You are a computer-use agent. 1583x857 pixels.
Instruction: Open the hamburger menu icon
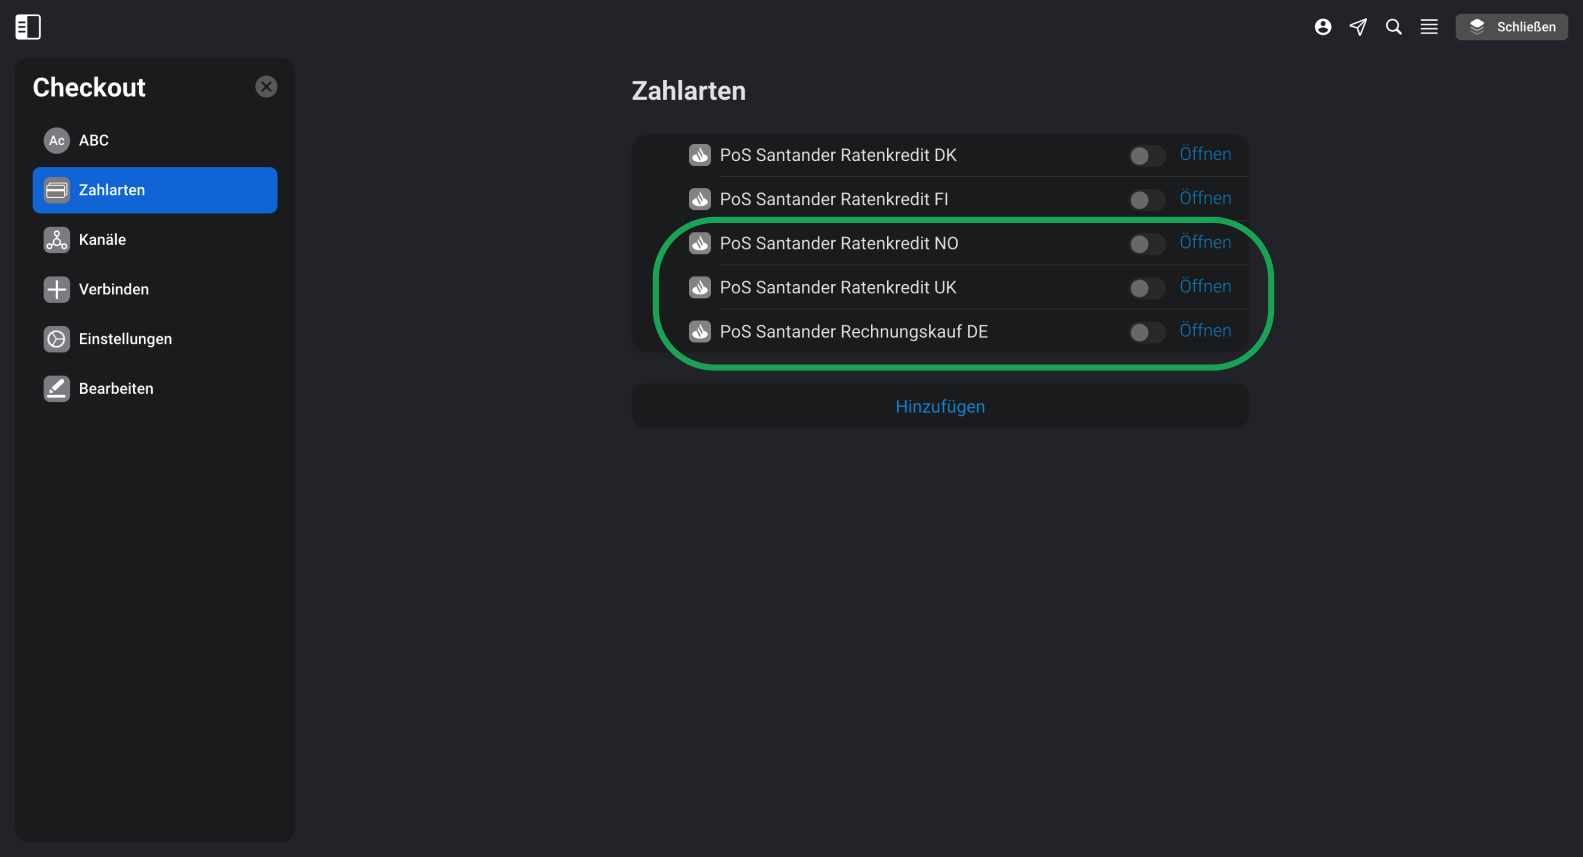pyautogui.click(x=1429, y=27)
